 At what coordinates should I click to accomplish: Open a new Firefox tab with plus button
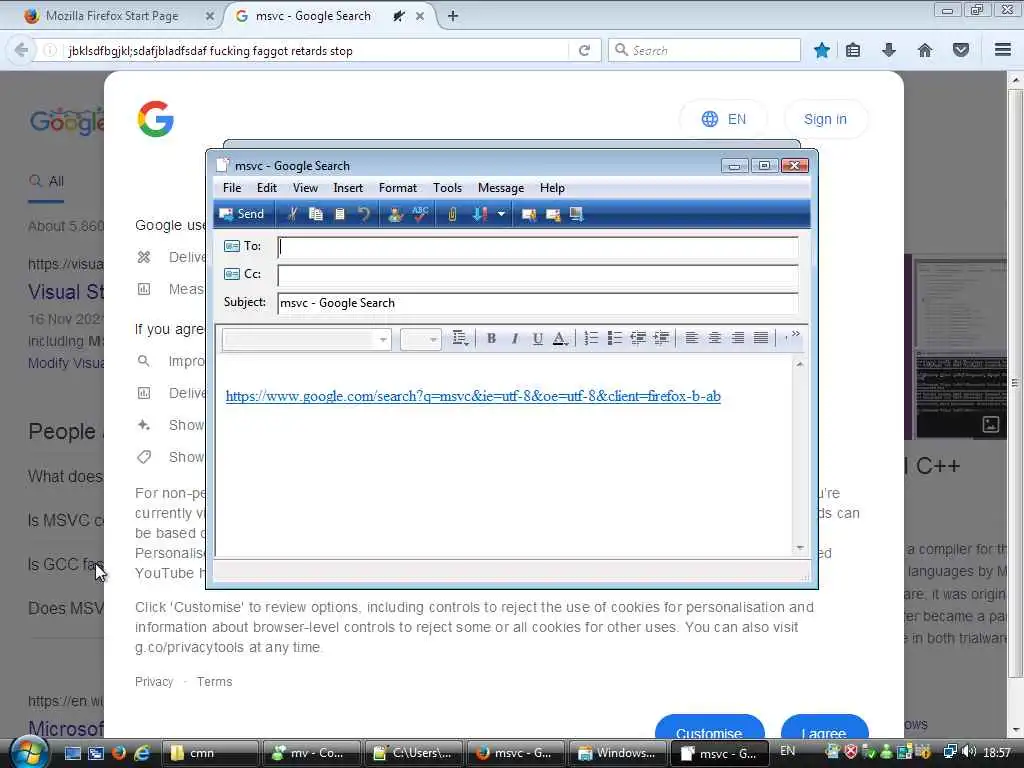tap(453, 16)
